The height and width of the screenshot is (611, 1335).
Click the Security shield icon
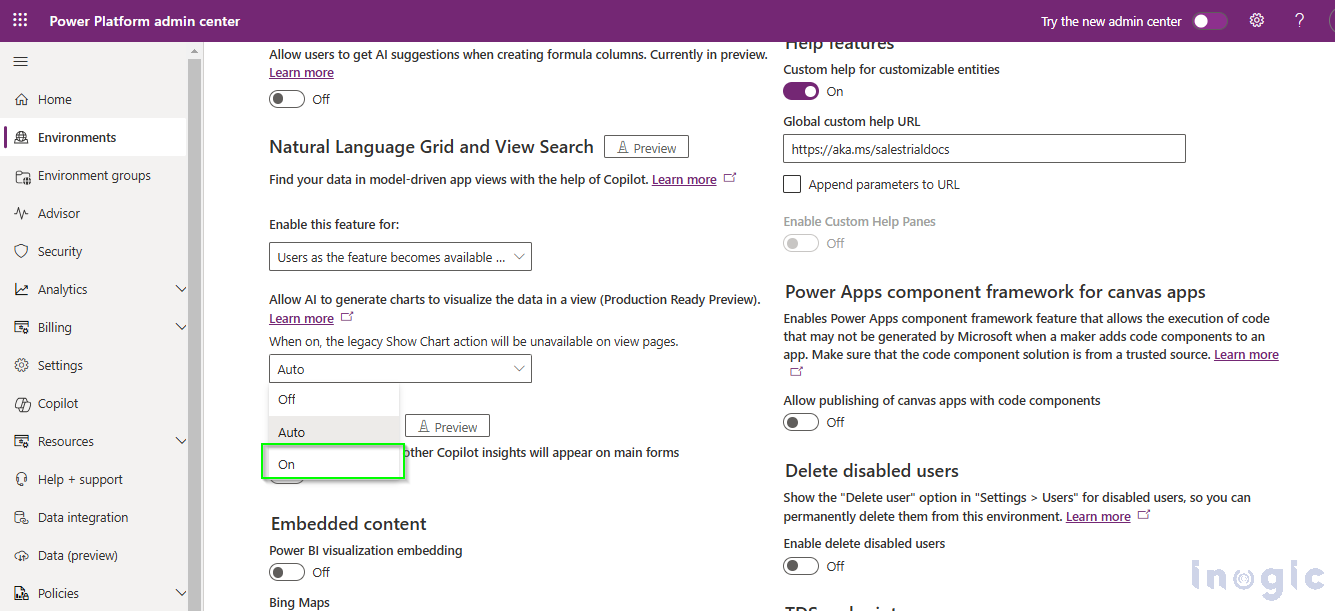21,252
